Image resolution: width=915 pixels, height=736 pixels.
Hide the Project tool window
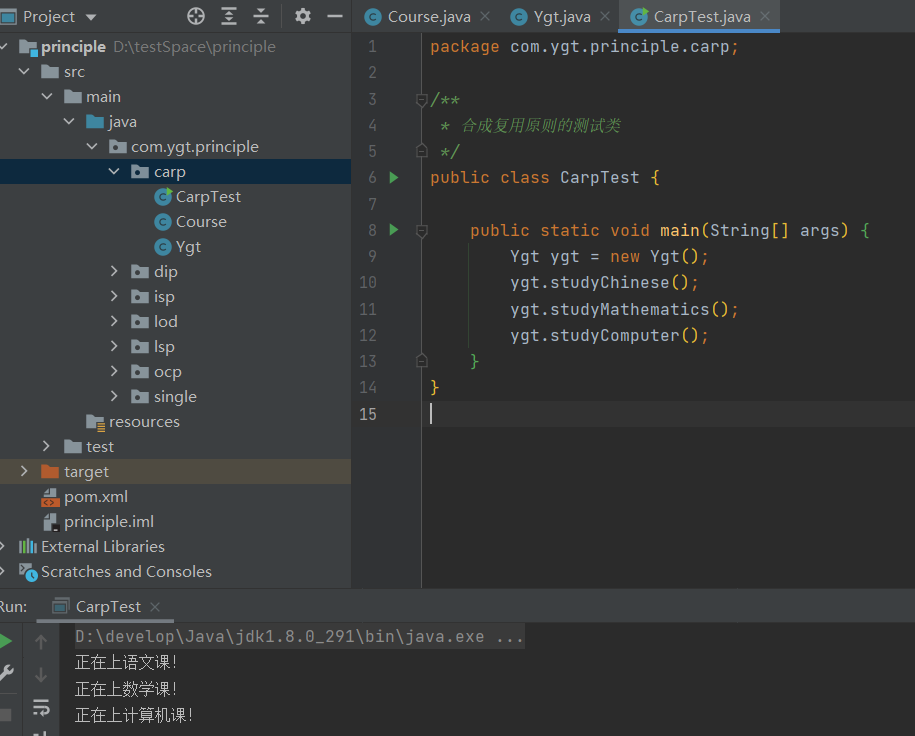335,16
